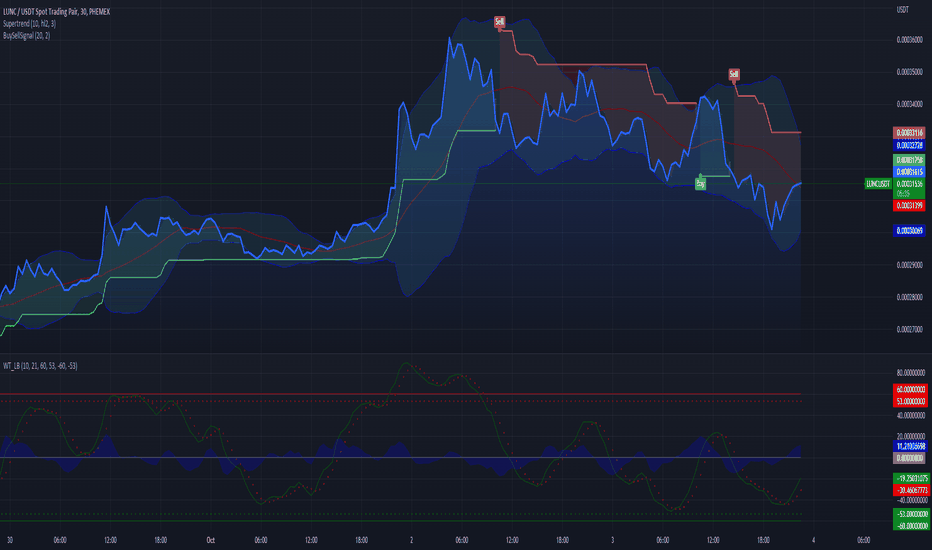Select the WT_LB indicator legend label
The width and height of the screenshot is (932, 550).
tap(40, 366)
